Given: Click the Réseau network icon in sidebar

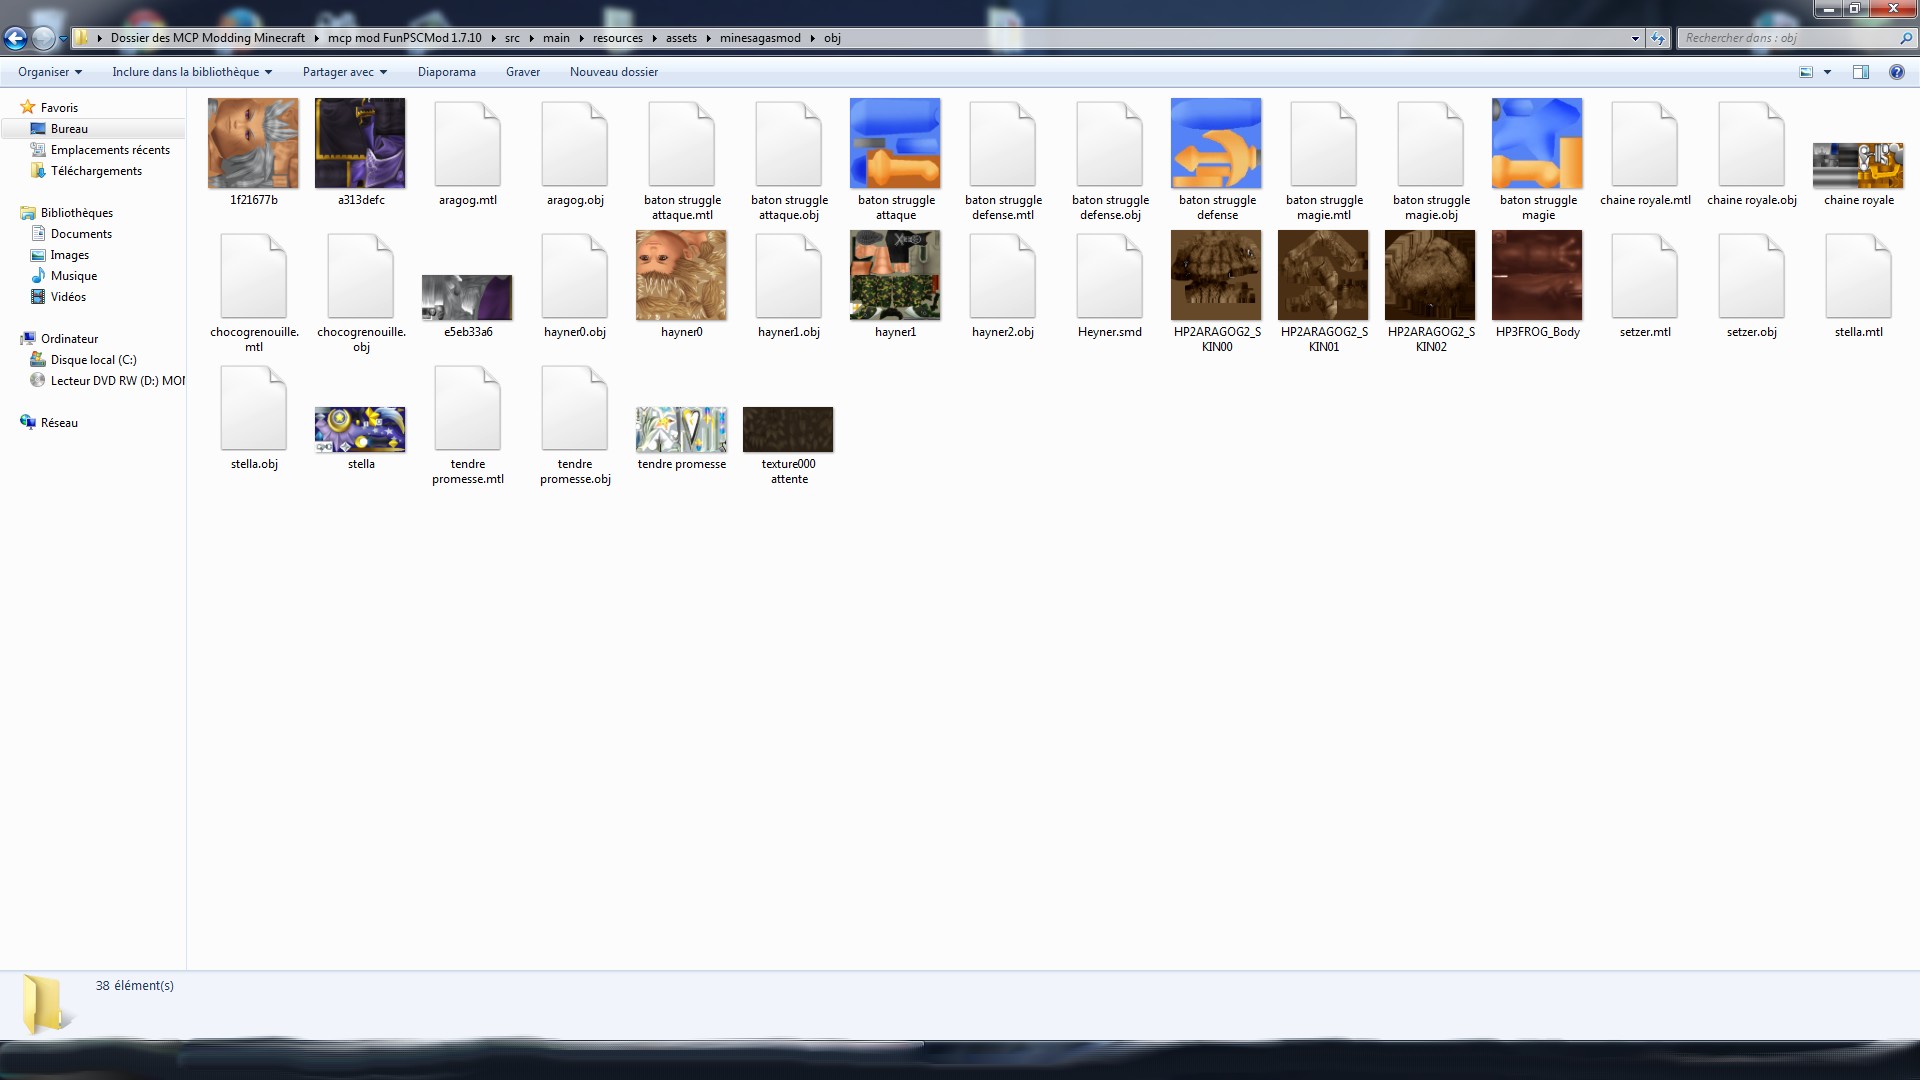Looking at the screenshot, I should (28, 422).
